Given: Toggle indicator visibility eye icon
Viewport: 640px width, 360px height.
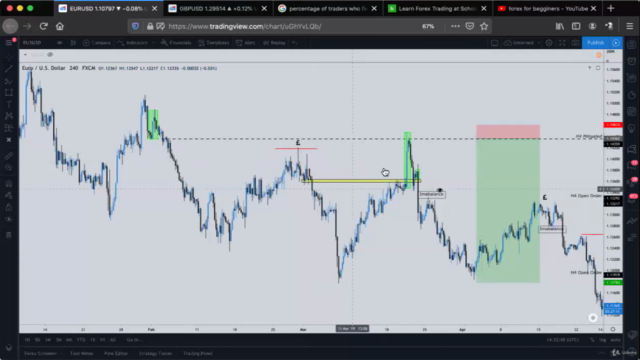Looking at the screenshot, I should [x=50, y=55].
